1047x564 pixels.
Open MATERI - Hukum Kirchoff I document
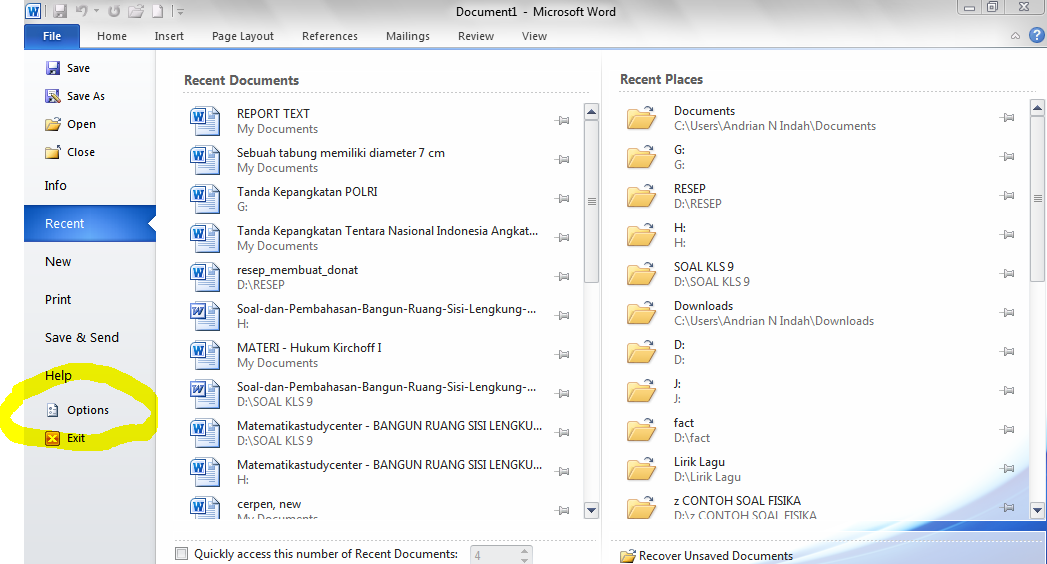pyautogui.click(x=377, y=355)
